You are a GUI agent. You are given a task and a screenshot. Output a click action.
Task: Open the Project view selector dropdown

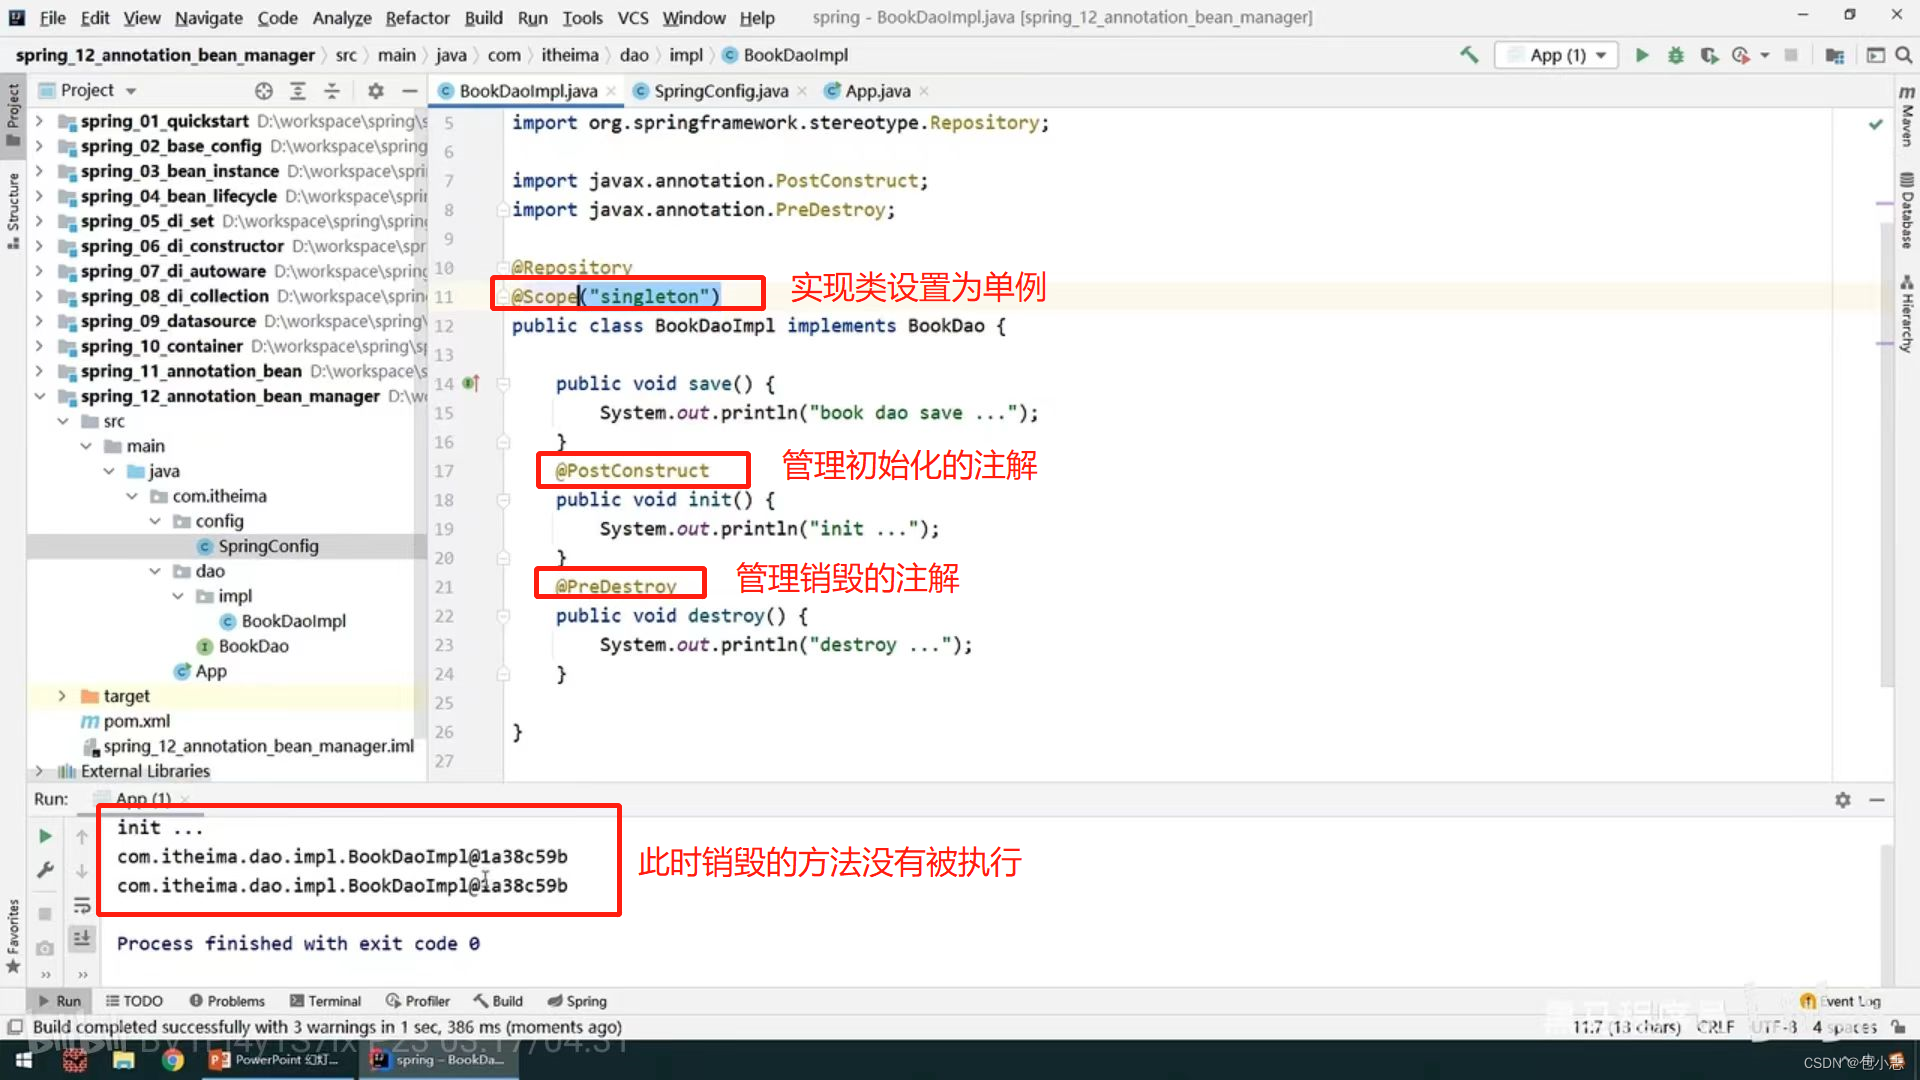131,91
